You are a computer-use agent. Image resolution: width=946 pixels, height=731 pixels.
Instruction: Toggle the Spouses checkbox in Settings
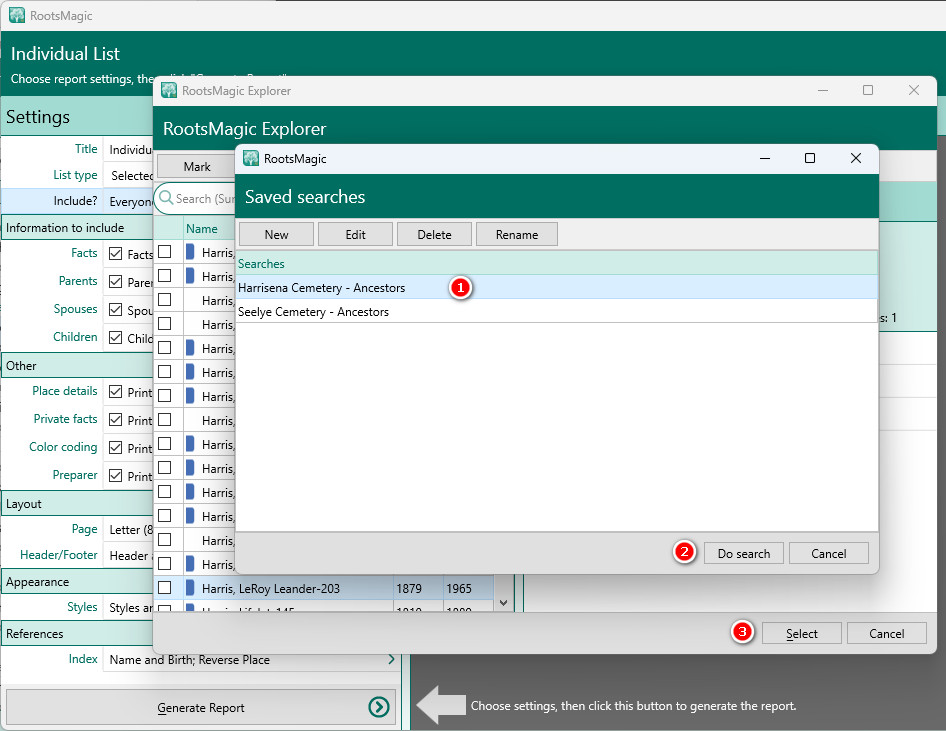tap(115, 310)
